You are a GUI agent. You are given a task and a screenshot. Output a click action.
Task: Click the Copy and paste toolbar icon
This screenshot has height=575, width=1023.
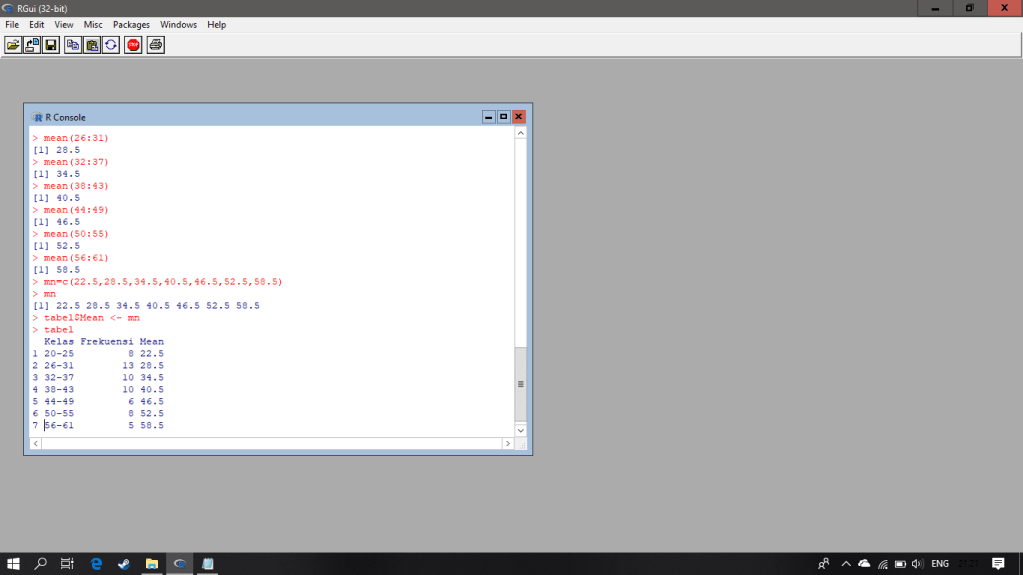pos(110,45)
